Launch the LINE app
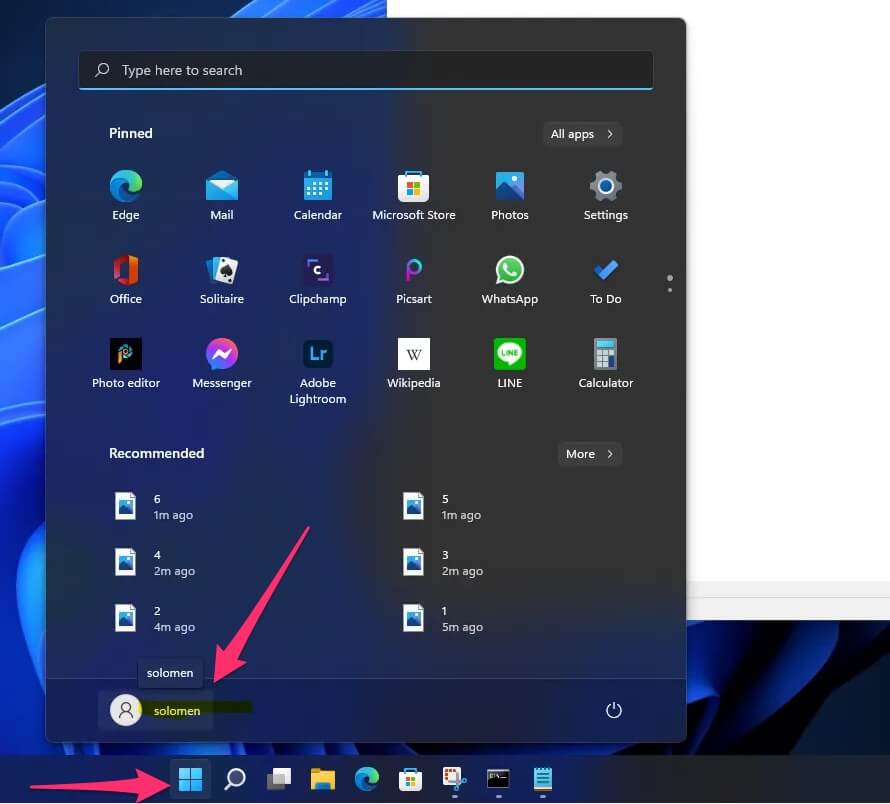 [509, 363]
